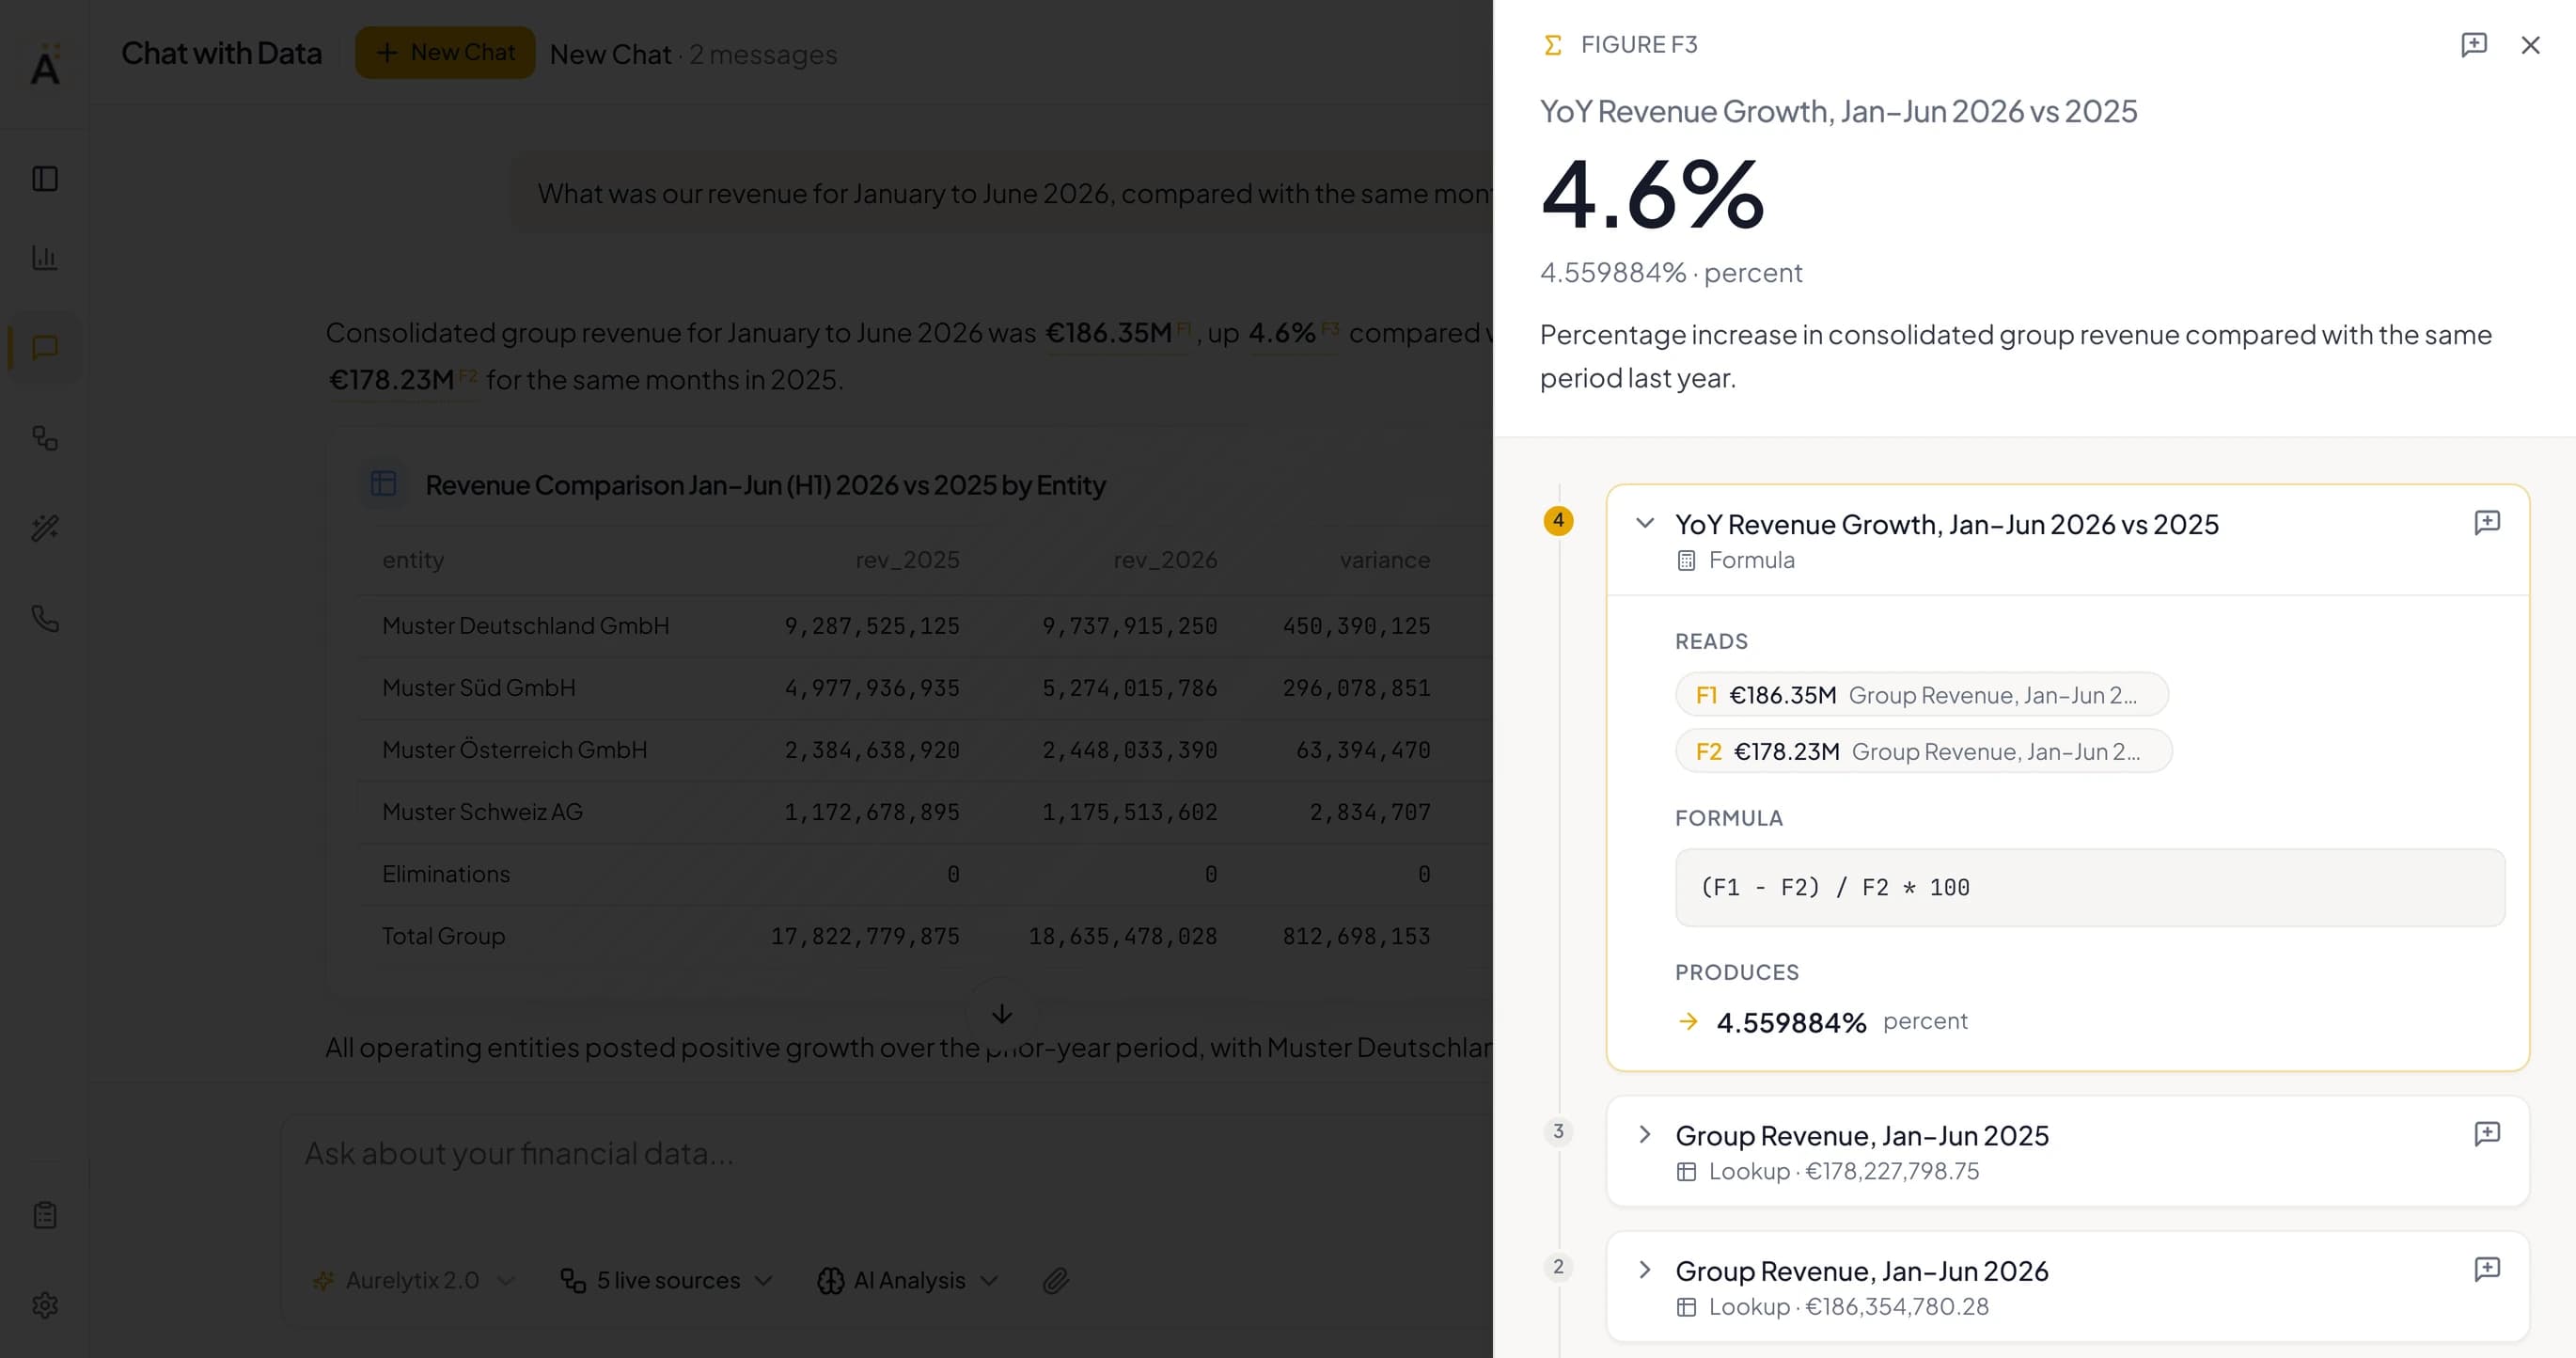Click the revenue comparison table icon

click(384, 484)
